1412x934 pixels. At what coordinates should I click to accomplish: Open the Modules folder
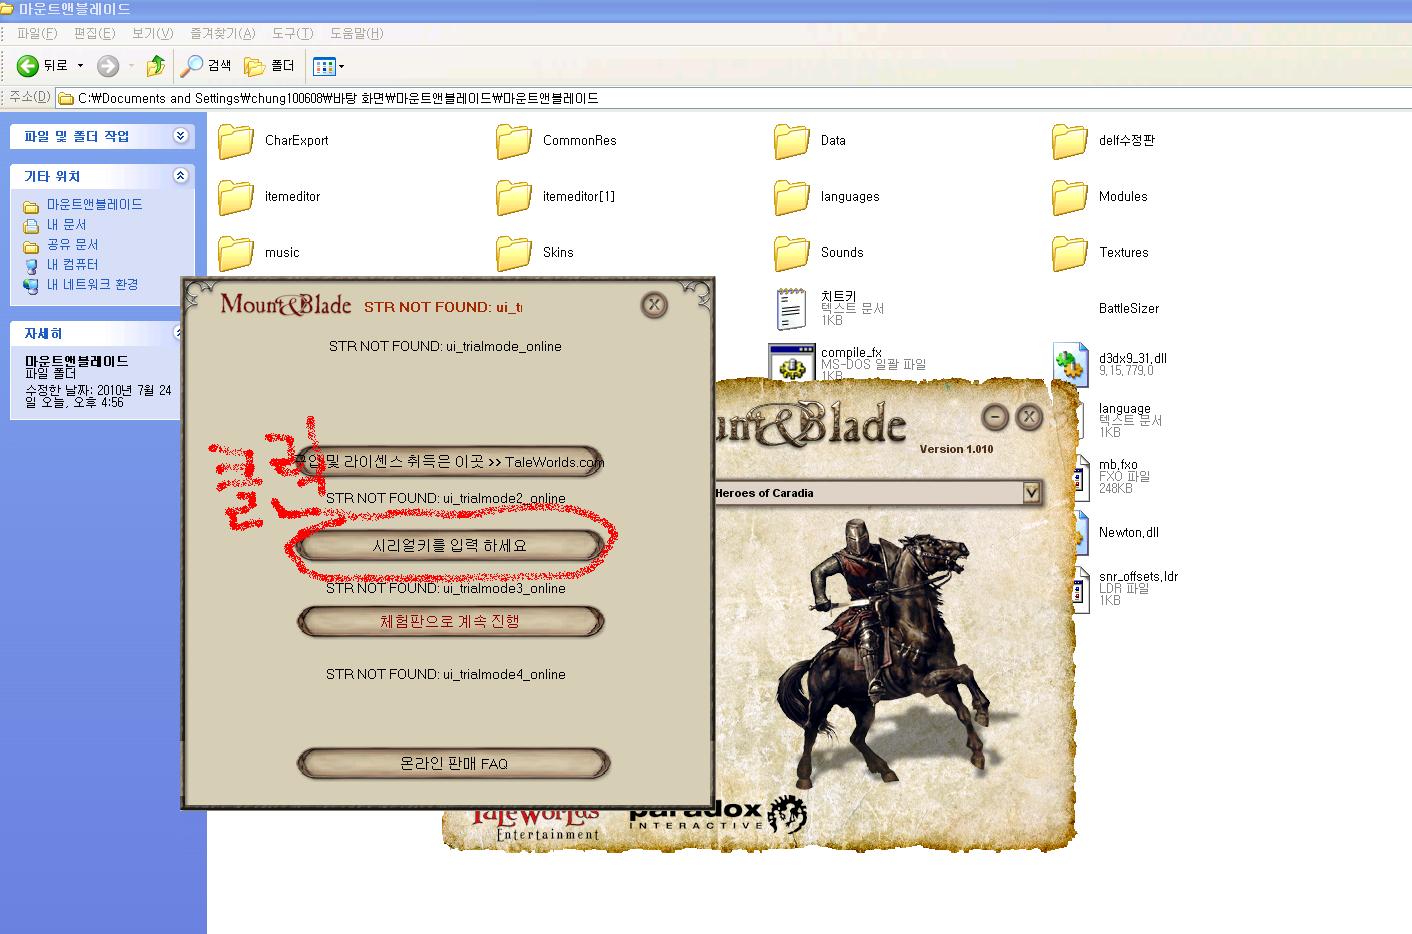point(1070,197)
